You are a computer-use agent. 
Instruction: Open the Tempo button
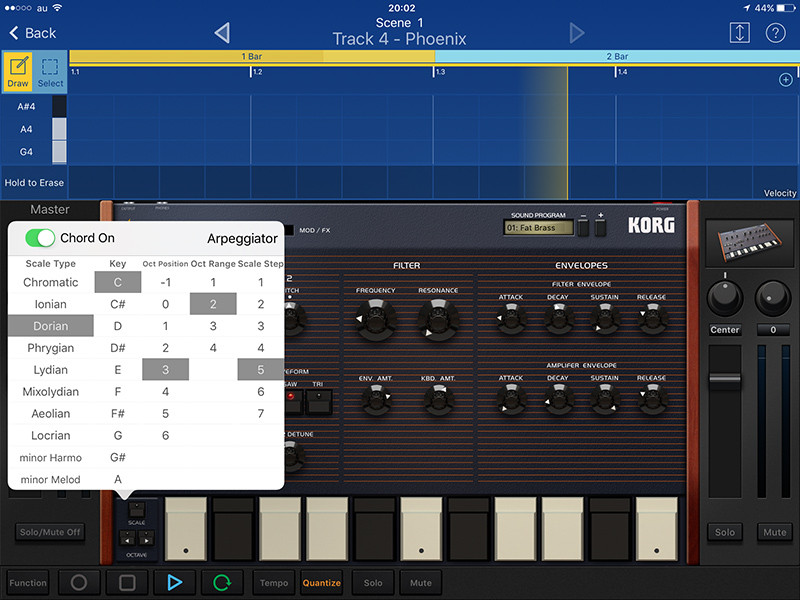pyautogui.click(x=274, y=582)
